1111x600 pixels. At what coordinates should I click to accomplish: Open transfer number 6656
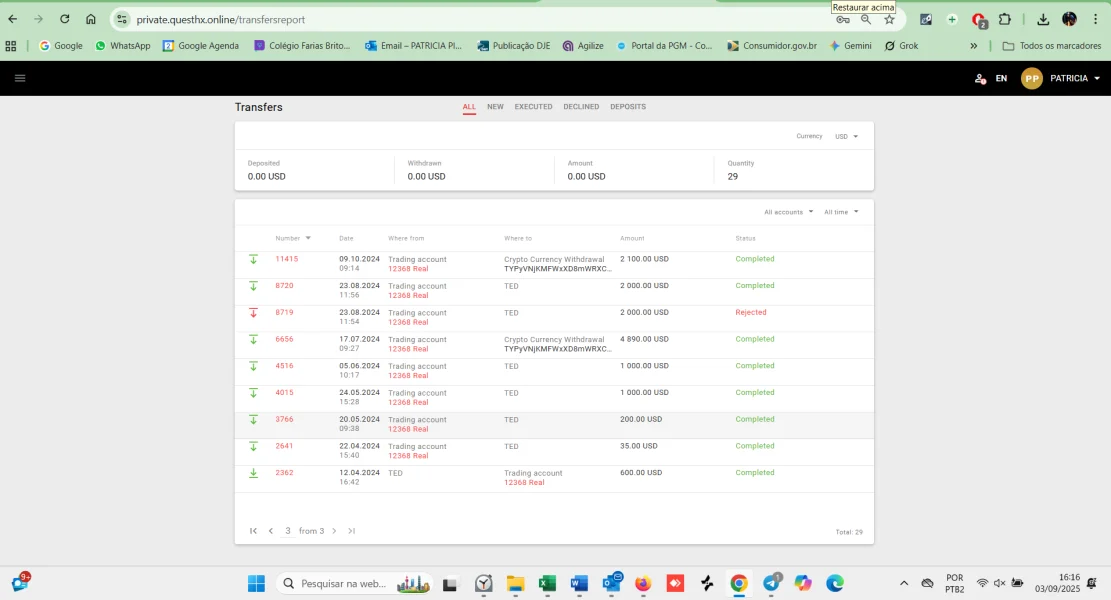tap(285, 339)
